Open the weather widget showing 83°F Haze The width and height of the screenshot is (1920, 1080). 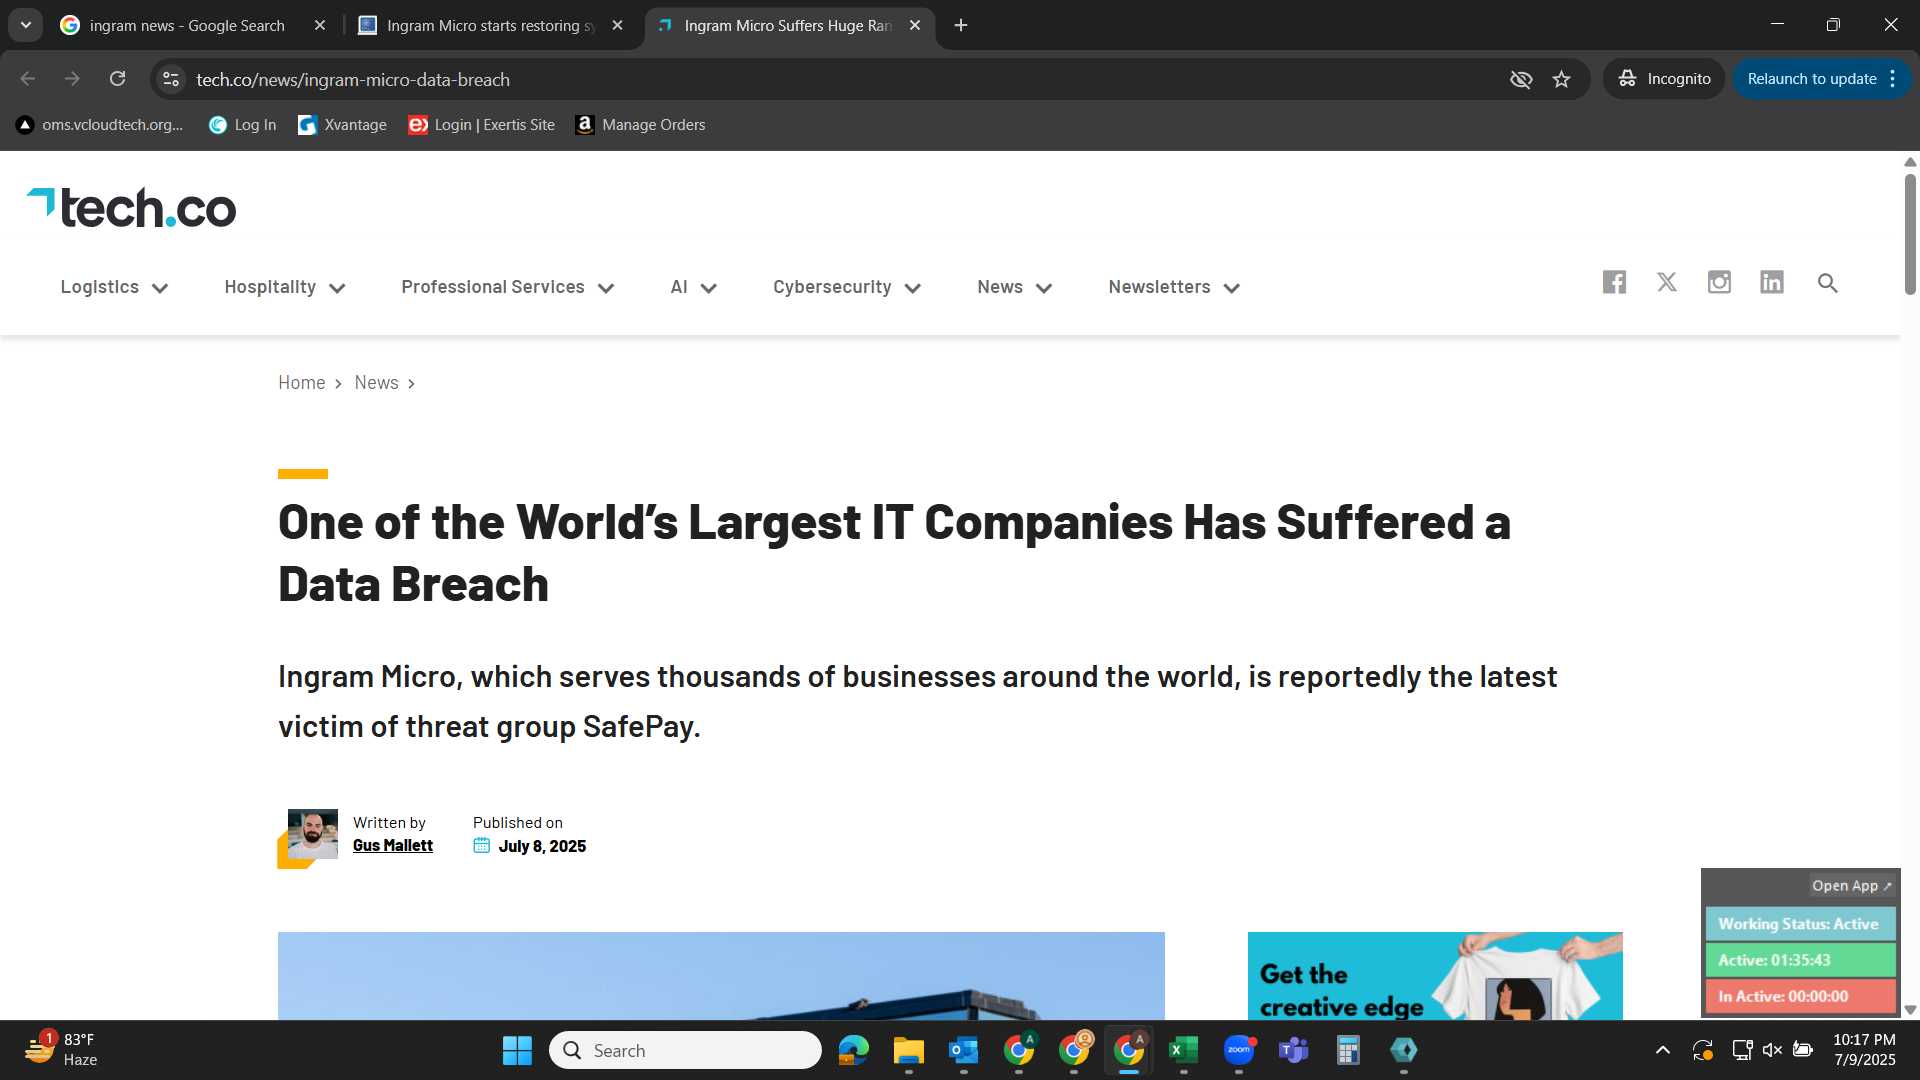(62, 1050)
